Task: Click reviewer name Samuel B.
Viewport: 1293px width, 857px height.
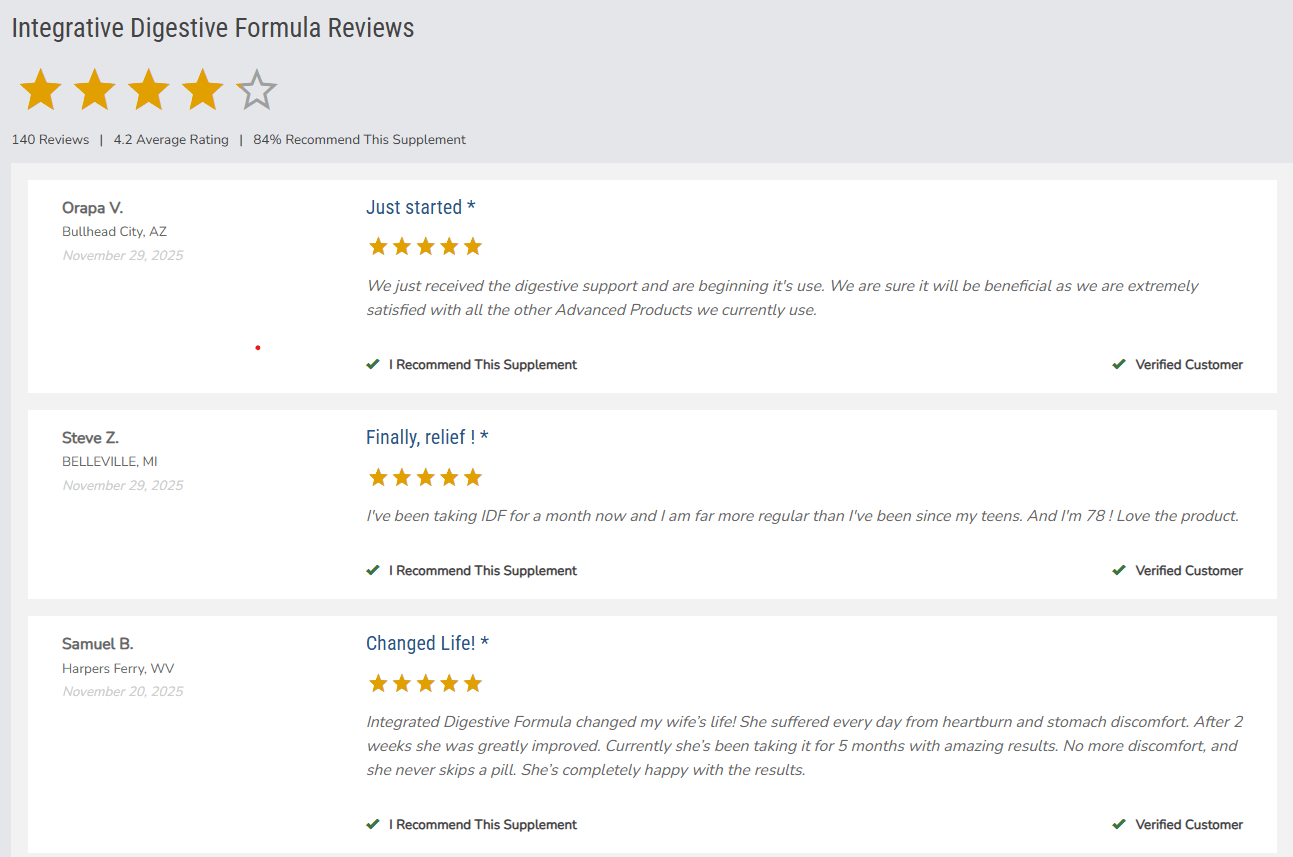Action: click(x=97, y=644)
